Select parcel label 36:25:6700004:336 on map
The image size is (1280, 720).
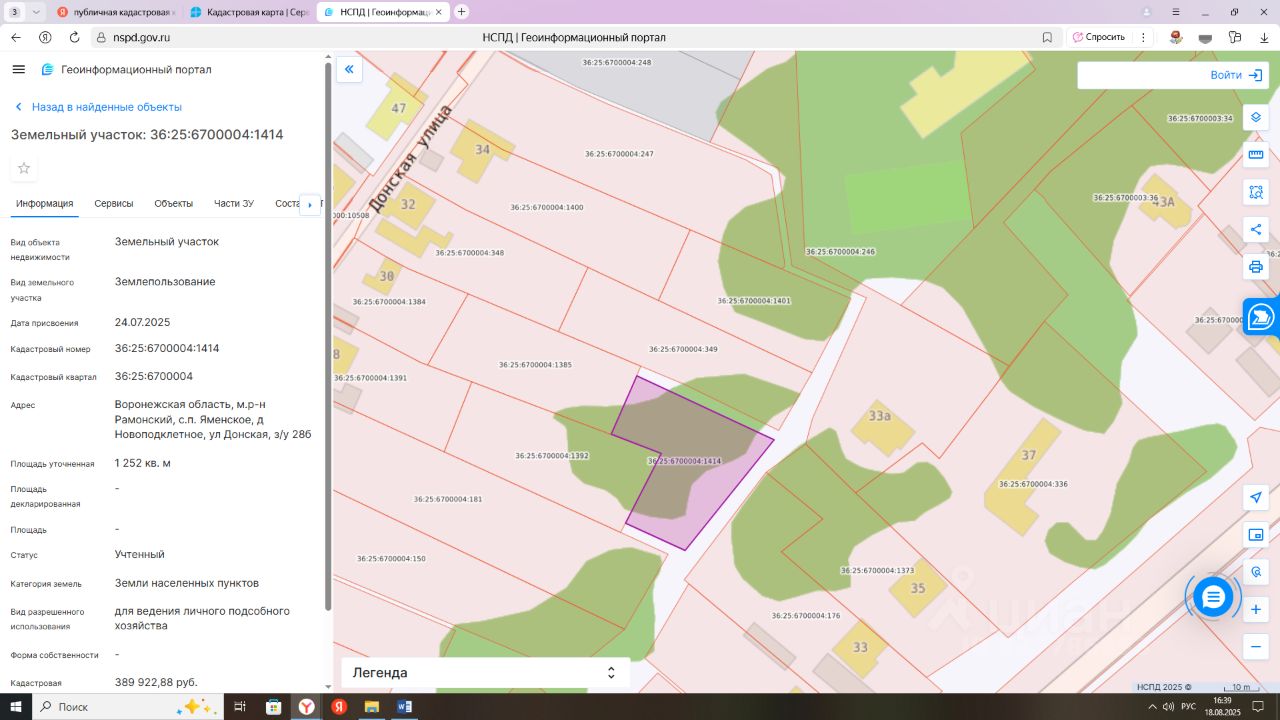1033,484
